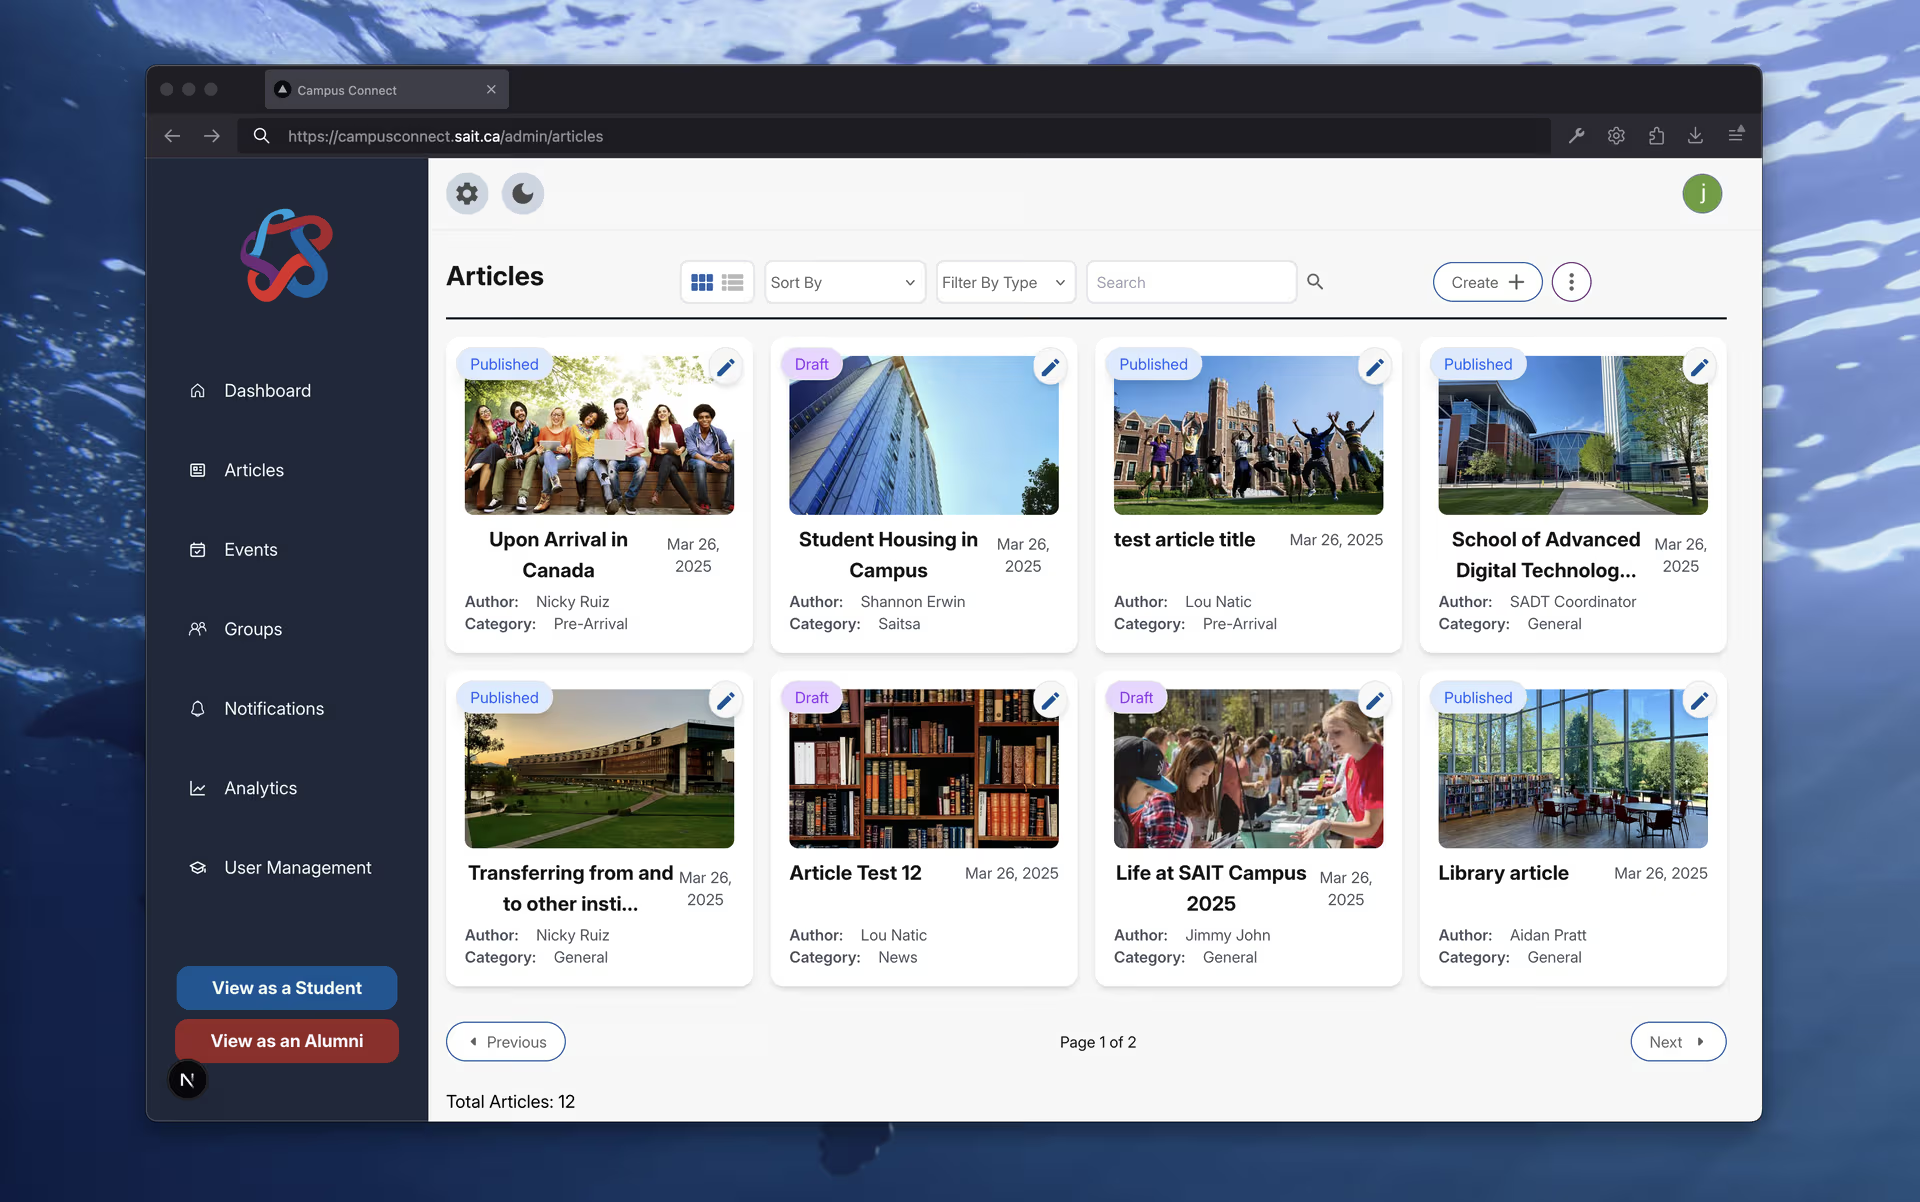
Task: Edit the 'Upon Arrival in Canada' article
Action: tap(726, 367)
